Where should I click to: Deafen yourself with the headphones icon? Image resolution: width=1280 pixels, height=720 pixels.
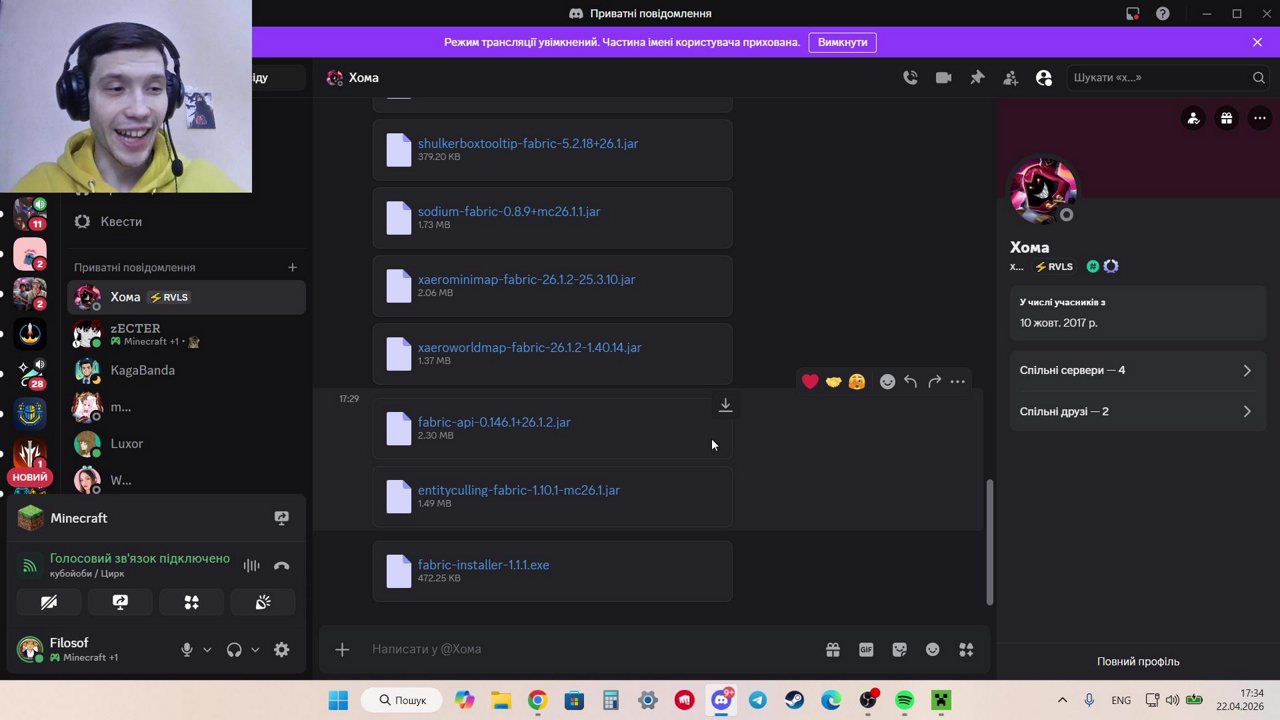(x=234, y=649)
